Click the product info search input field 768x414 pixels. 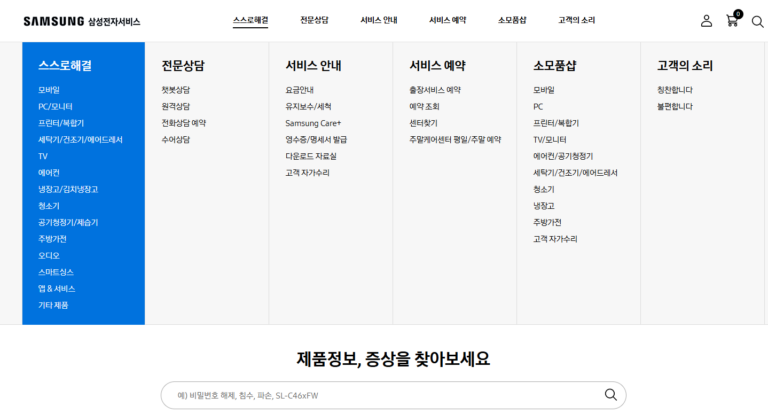[393, 395]
